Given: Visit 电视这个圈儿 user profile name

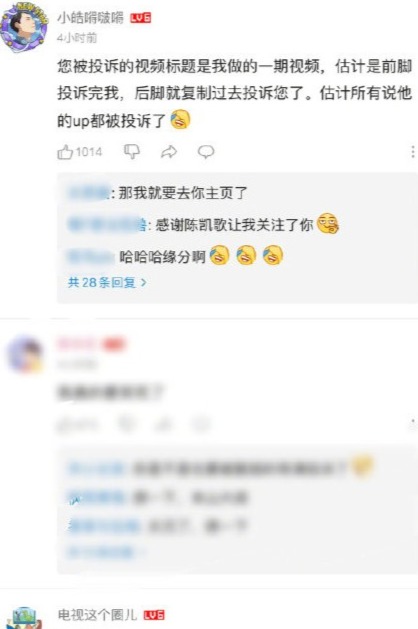Looking at the screenshot, I should 97,615.
